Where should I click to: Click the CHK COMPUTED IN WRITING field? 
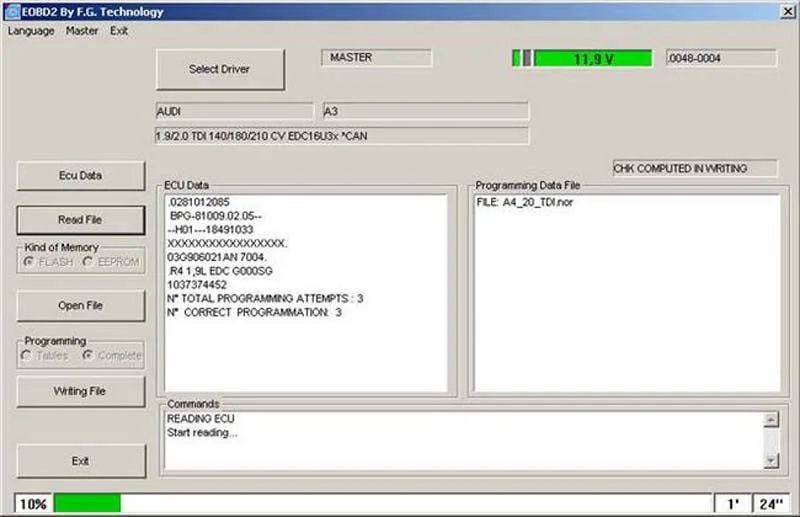(x=695, y=168)
